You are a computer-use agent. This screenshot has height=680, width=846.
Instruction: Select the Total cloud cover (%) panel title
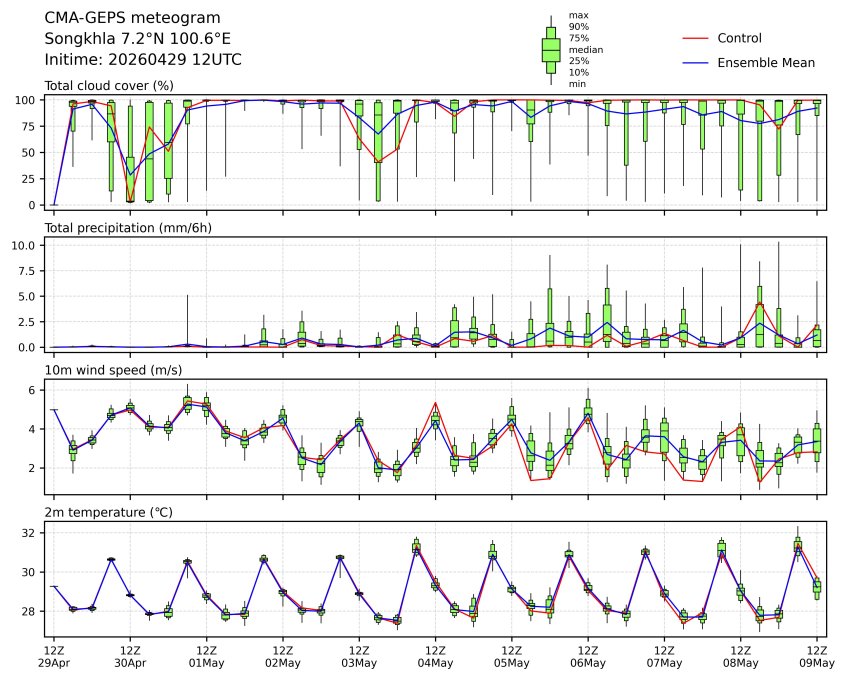click(x=109, y=86)
